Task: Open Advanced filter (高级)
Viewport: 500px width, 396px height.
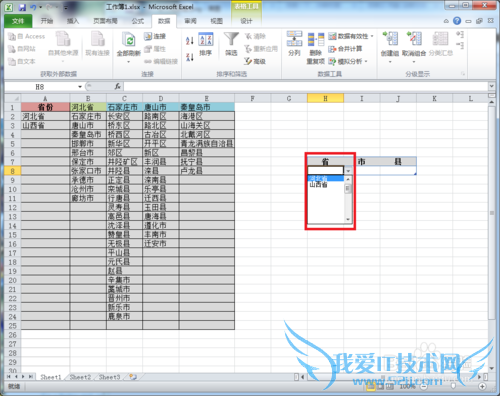Action: (255, 61)
